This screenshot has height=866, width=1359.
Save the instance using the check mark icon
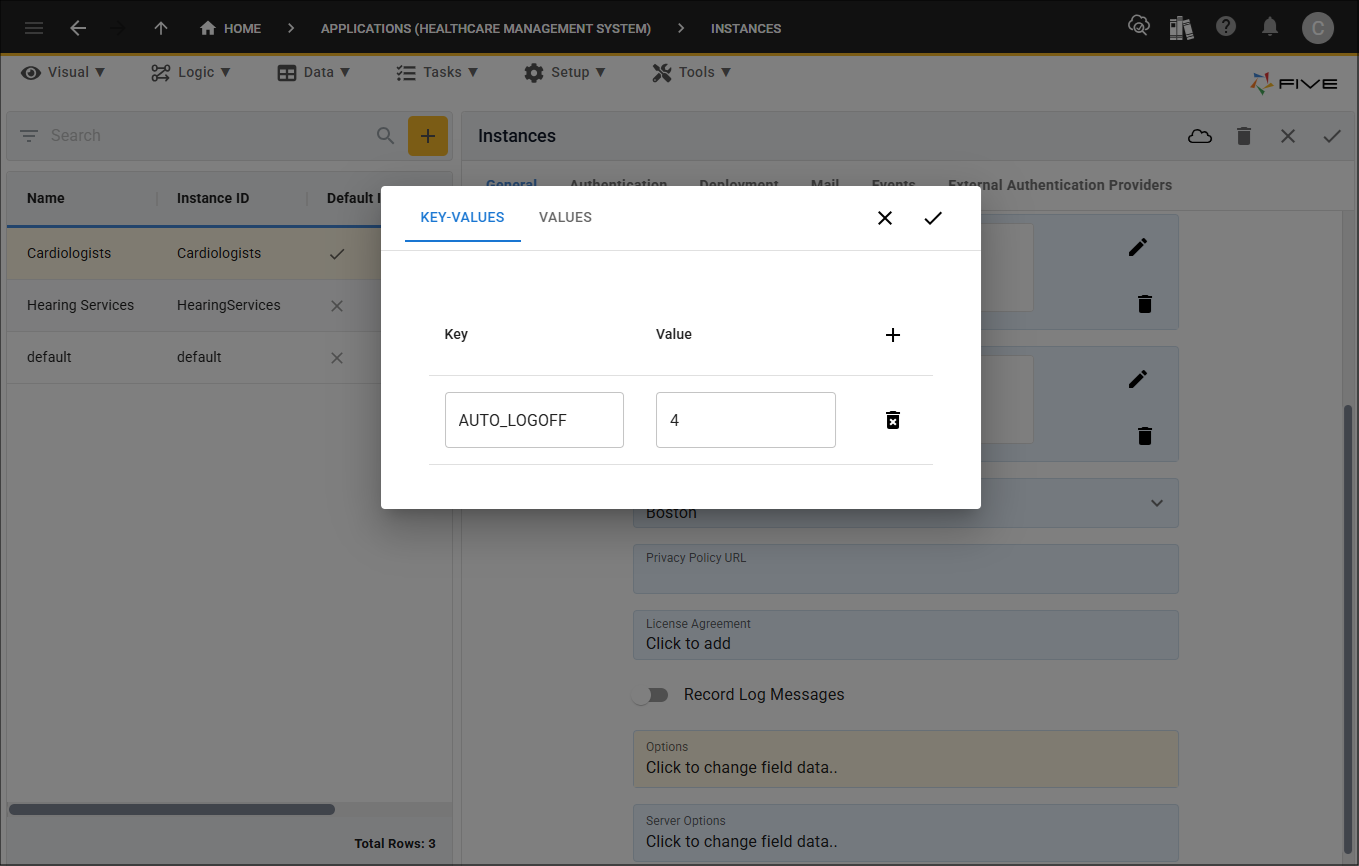[x=1331, y=135]
